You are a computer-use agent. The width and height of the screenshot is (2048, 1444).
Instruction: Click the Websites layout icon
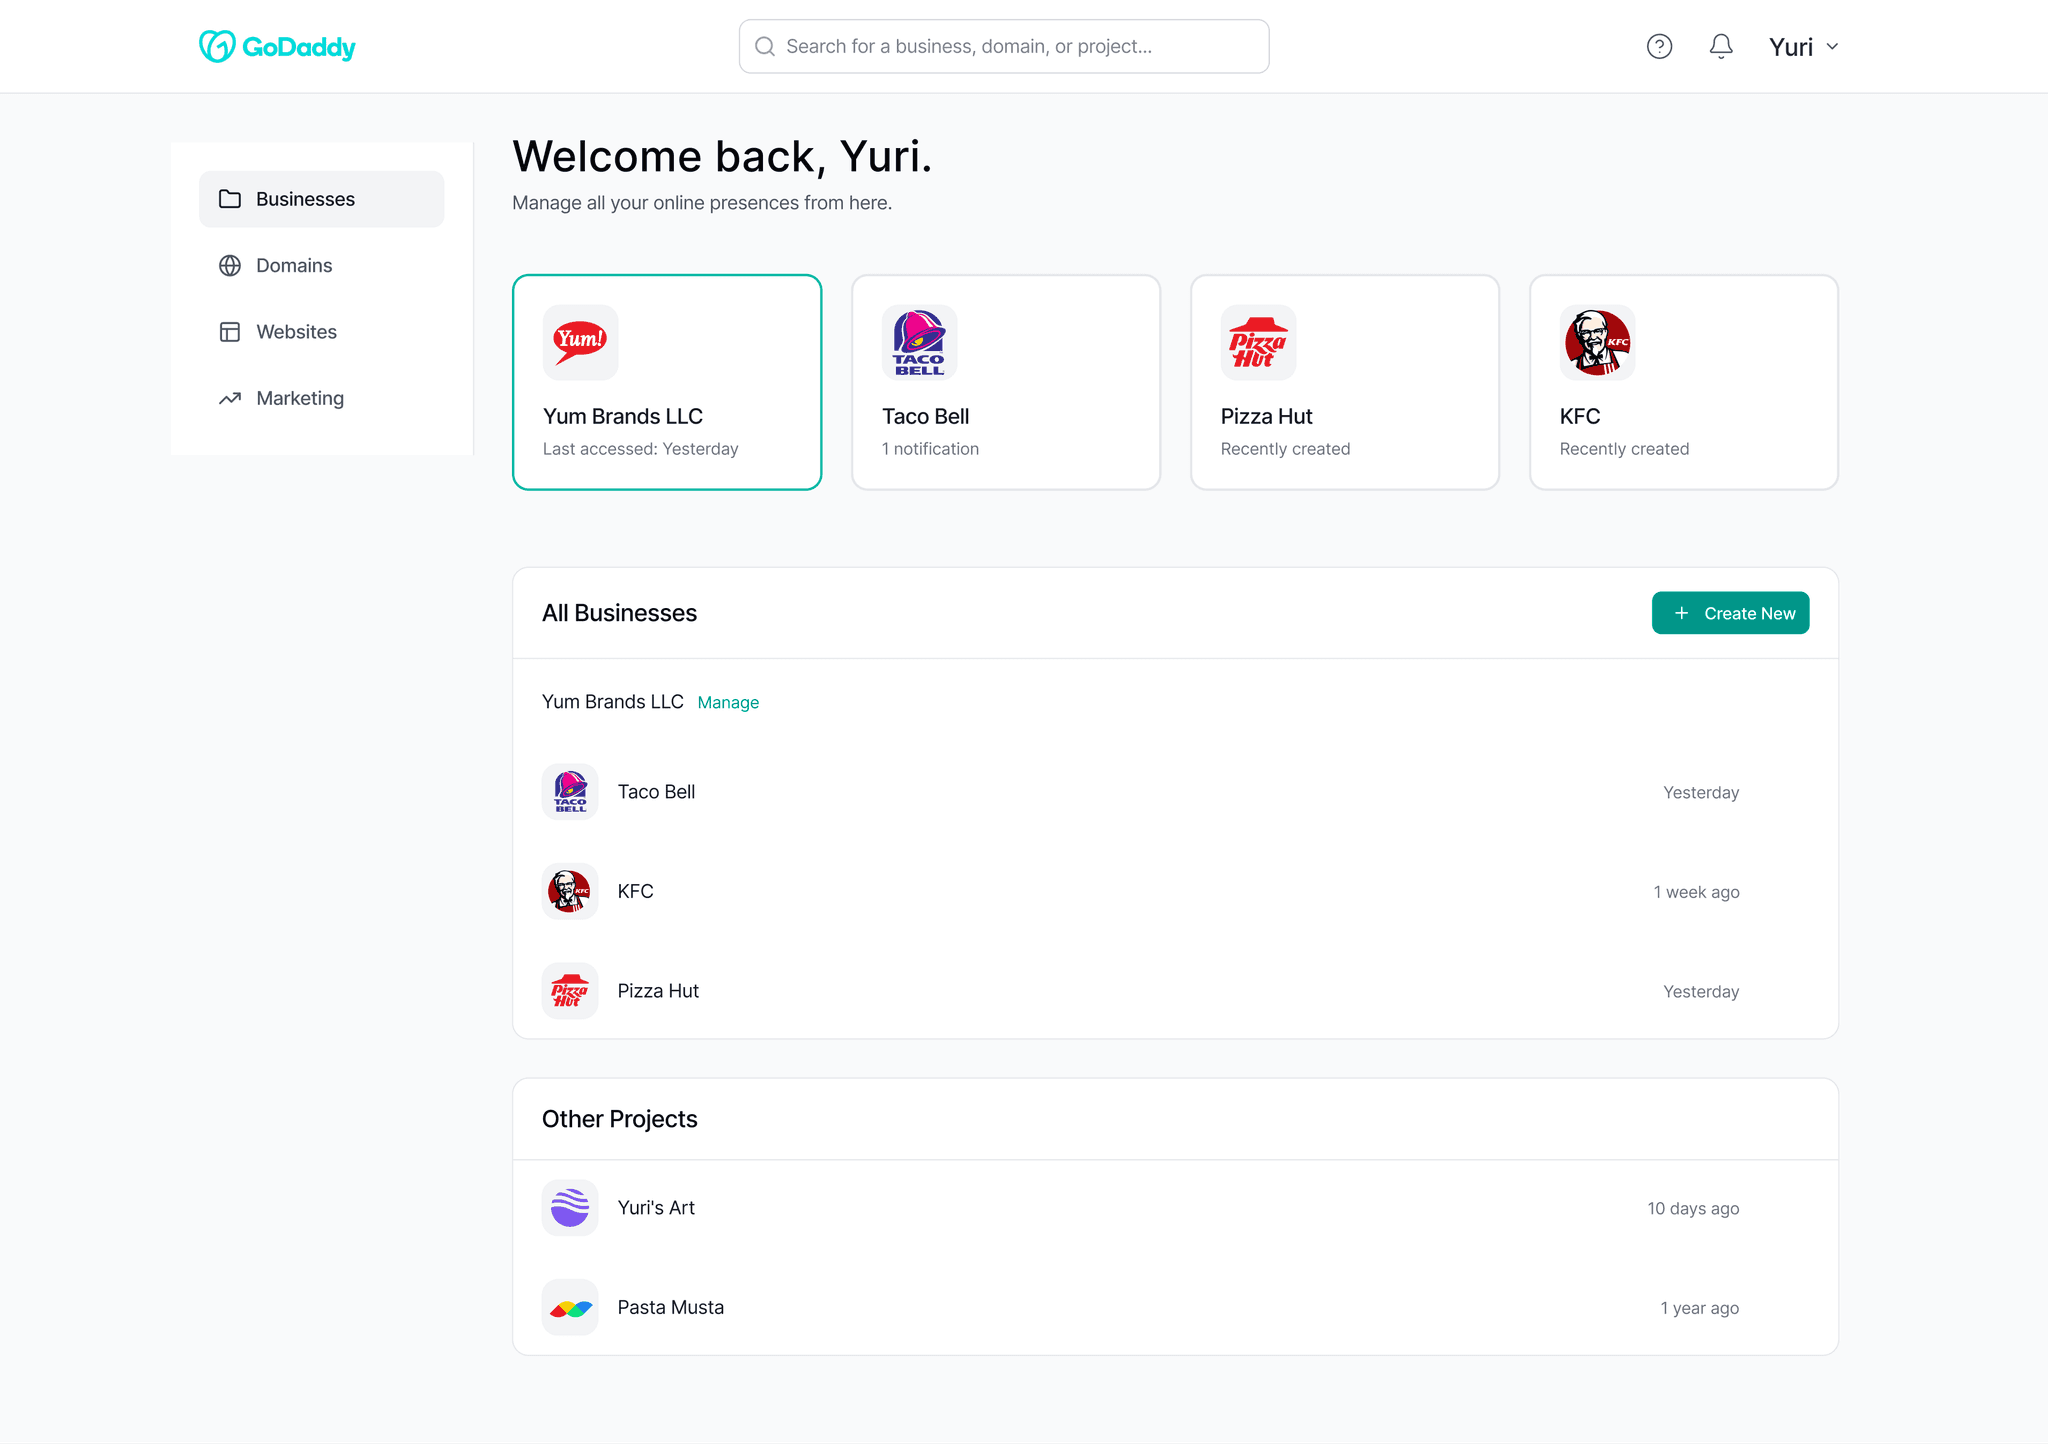(230, 332)
